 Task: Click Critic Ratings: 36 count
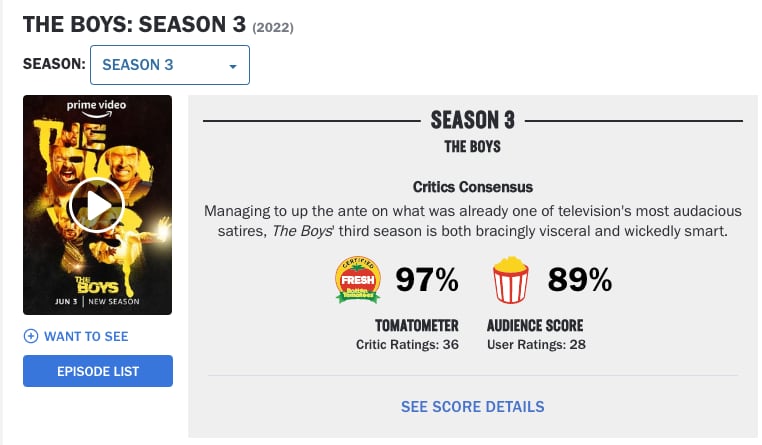click(408, 345)
